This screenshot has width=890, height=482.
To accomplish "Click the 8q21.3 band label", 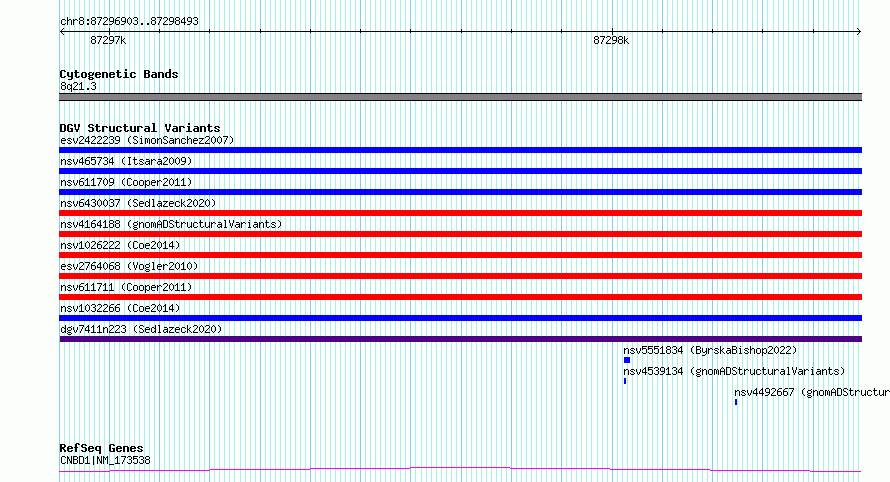I will pos(78,86).
